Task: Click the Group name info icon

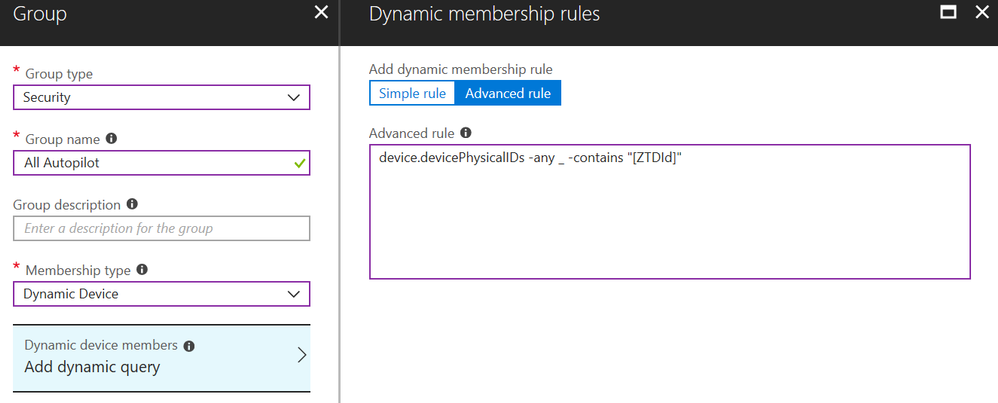Action: click(x=111, y=139)
